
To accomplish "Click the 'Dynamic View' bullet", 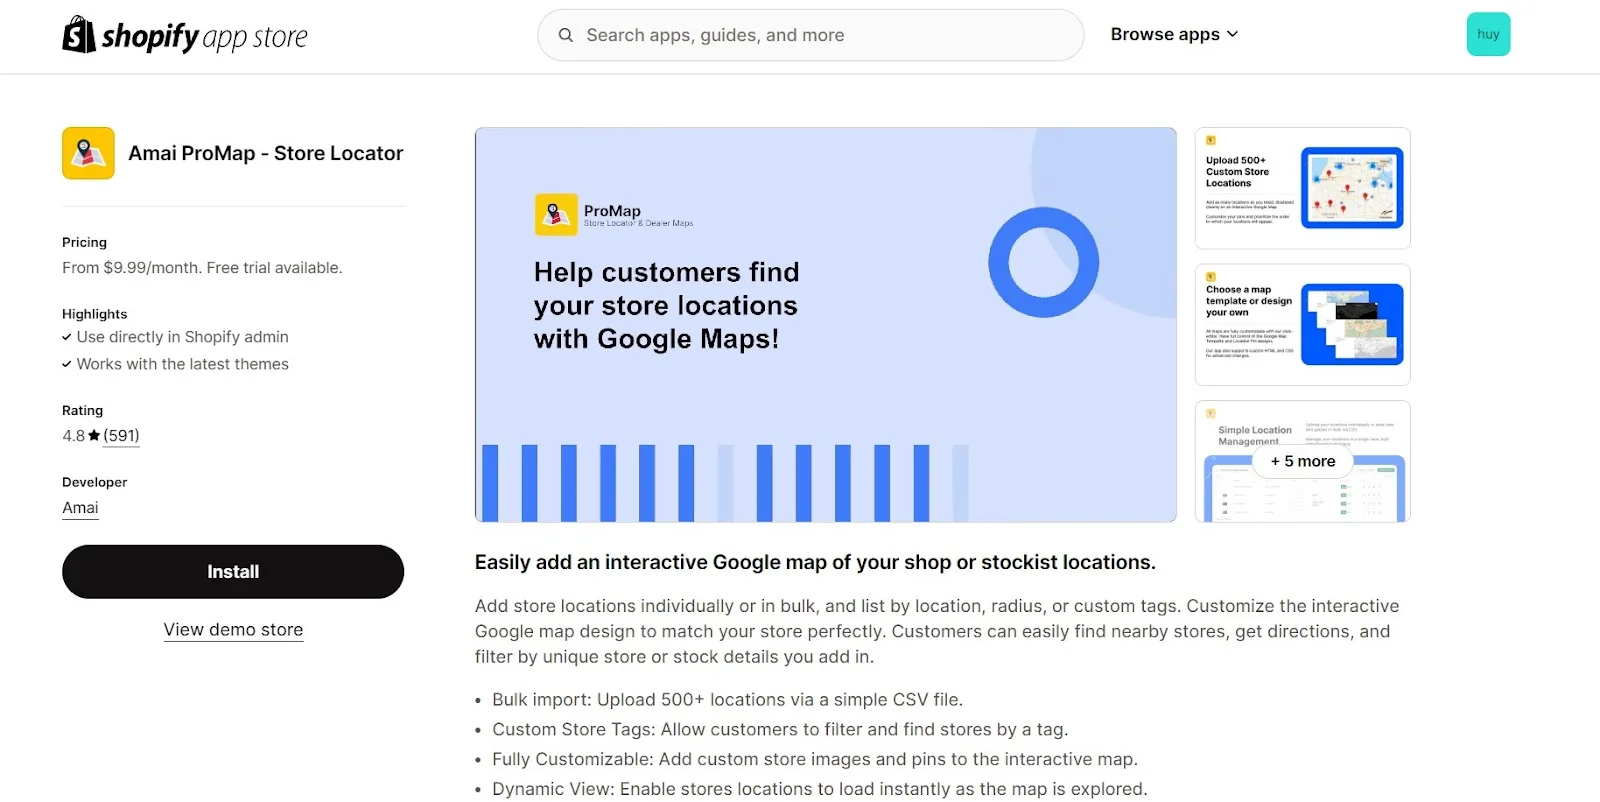I will click(x=820, y=789).
